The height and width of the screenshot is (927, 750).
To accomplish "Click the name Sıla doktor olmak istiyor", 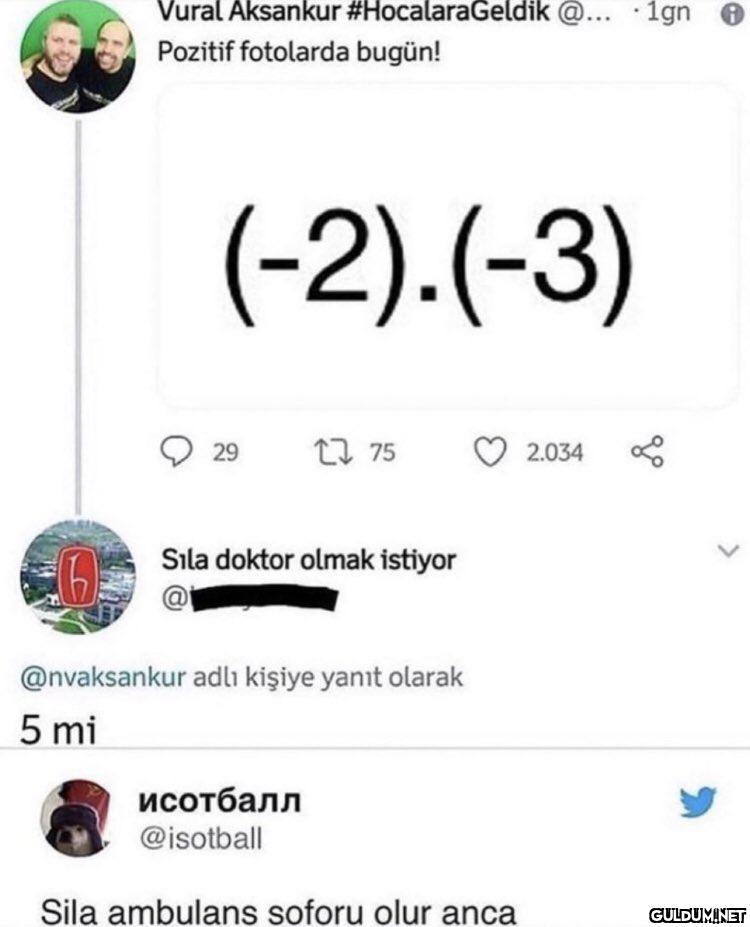I will click(x=309, y=560).
